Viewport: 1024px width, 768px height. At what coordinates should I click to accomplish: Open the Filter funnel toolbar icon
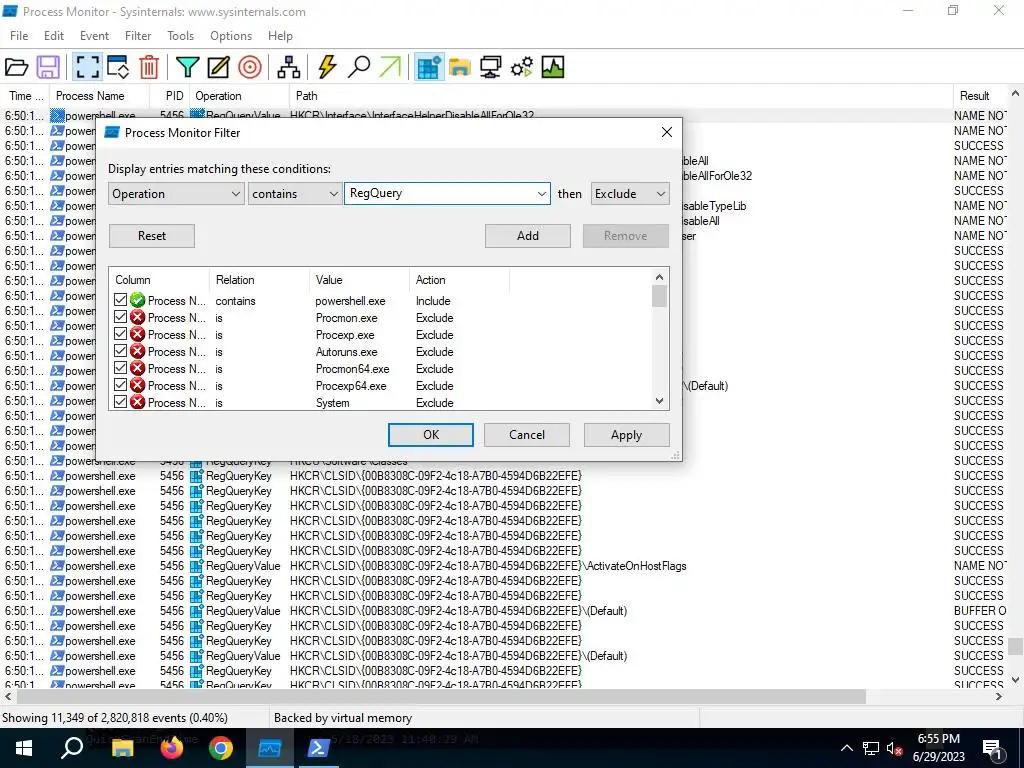click(187, 67)
